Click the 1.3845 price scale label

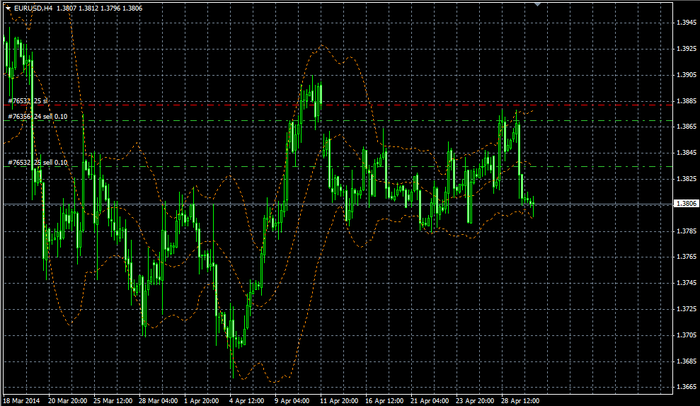click(x=686, y=153)
